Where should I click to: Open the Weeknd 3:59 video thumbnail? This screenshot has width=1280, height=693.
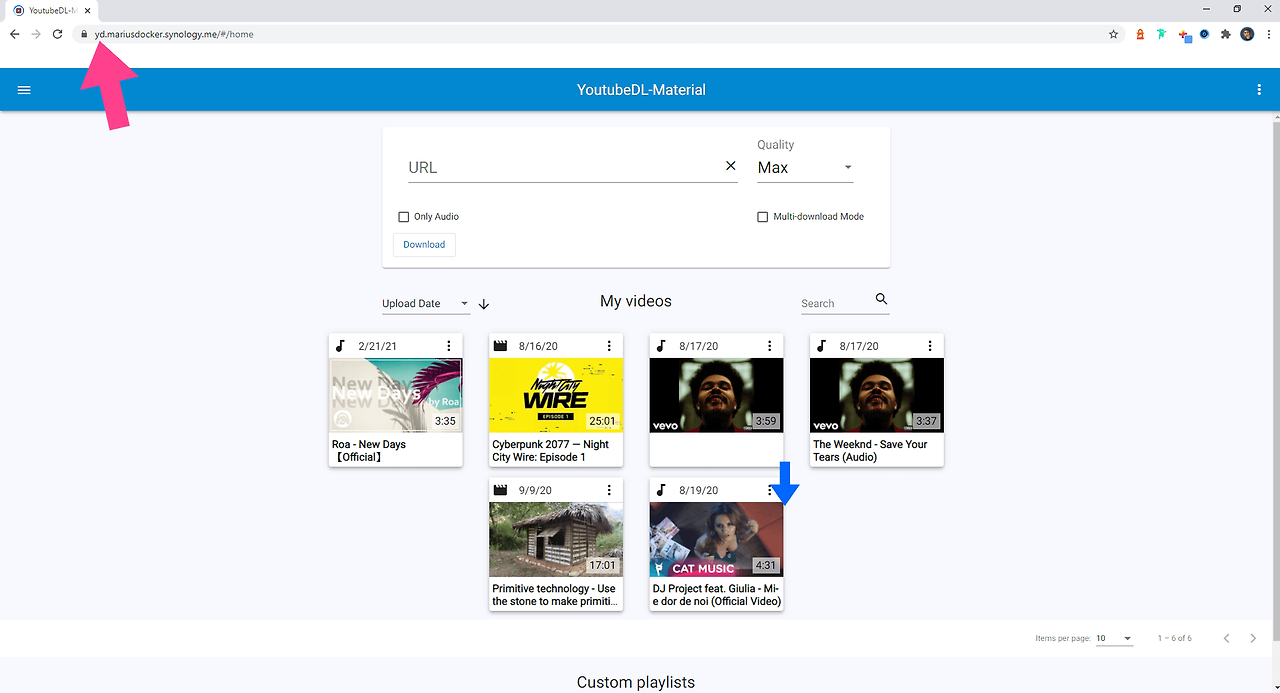pyautogui.click(x=716, y=395)
